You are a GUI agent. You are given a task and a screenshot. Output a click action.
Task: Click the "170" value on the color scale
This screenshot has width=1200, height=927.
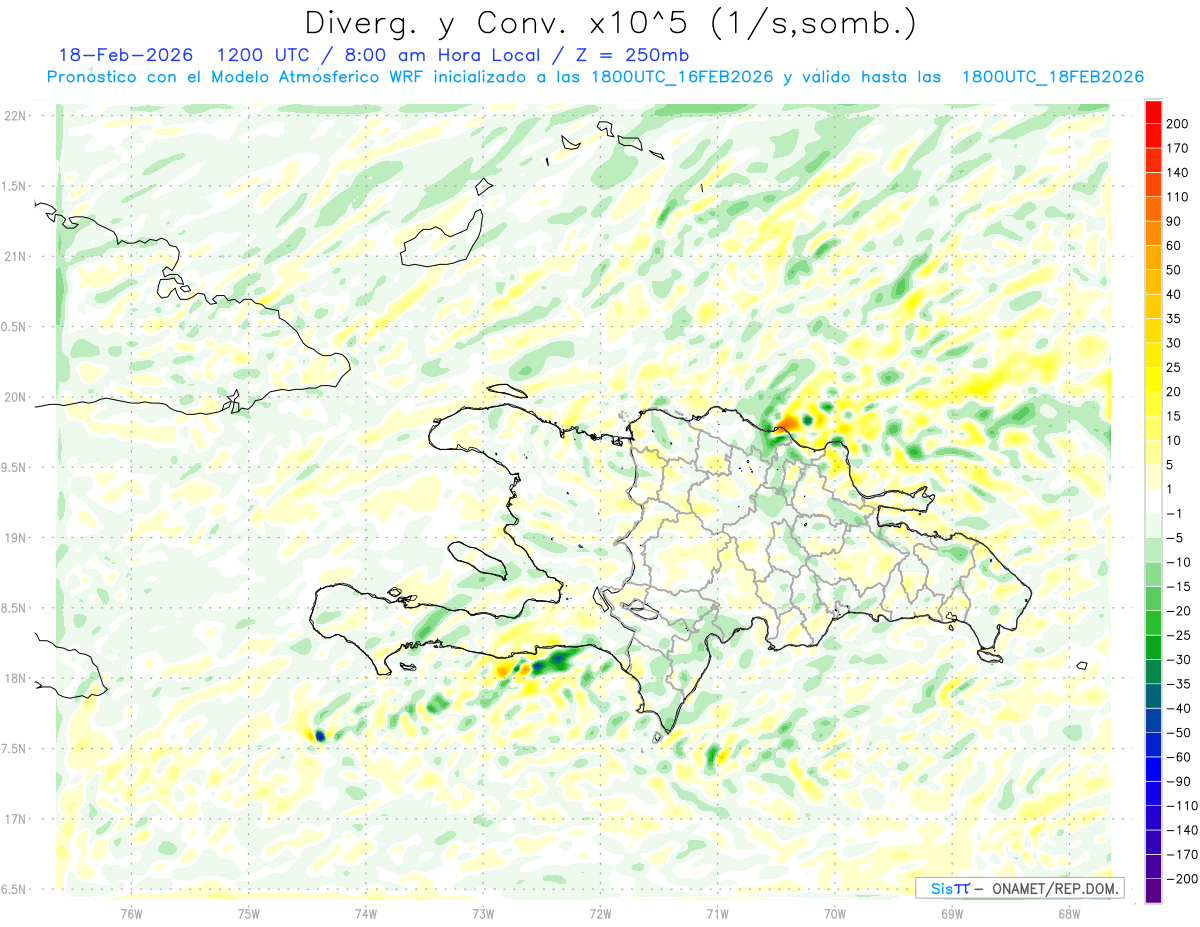(1179, 148)
